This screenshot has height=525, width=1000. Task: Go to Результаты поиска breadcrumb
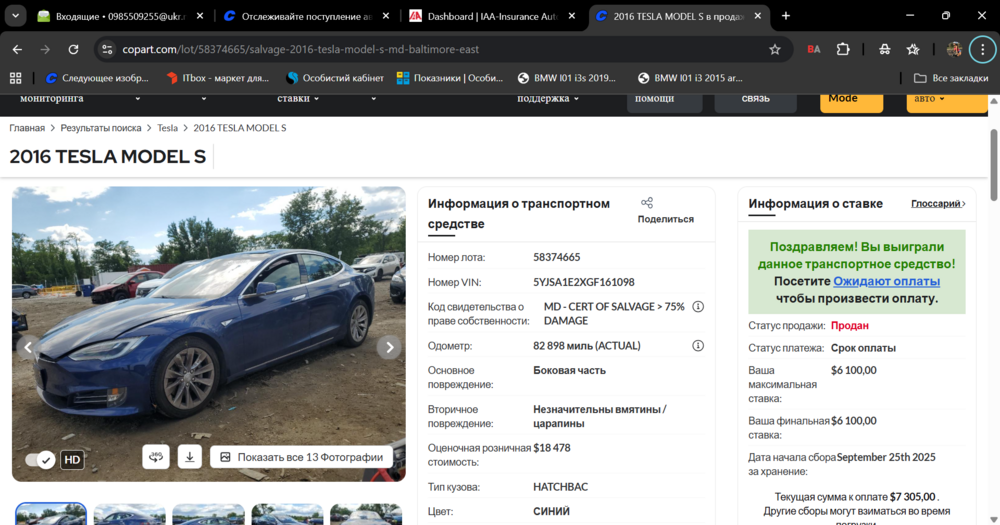coord(101,128)
